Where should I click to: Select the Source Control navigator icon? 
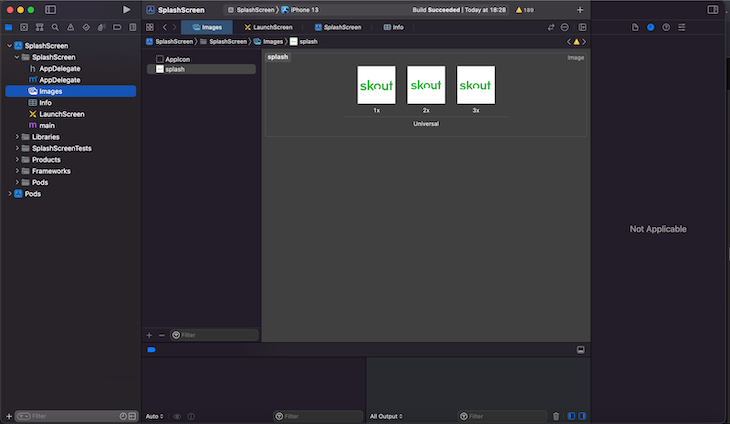[x=24, y=27]
